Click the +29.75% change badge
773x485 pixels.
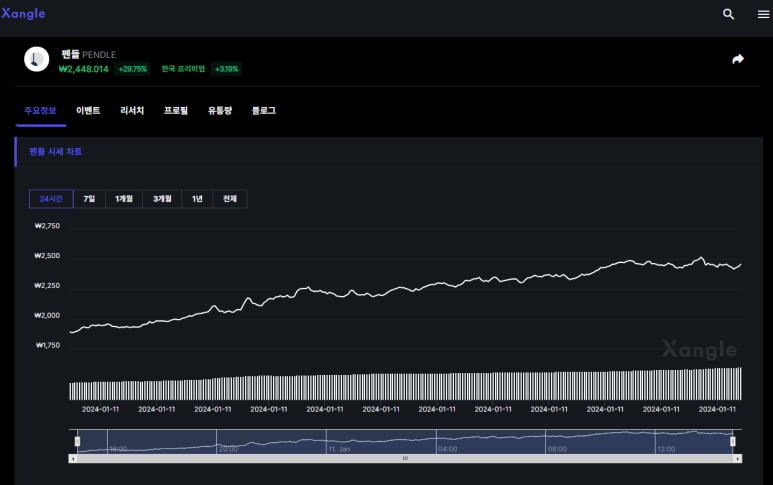point(133,69)
